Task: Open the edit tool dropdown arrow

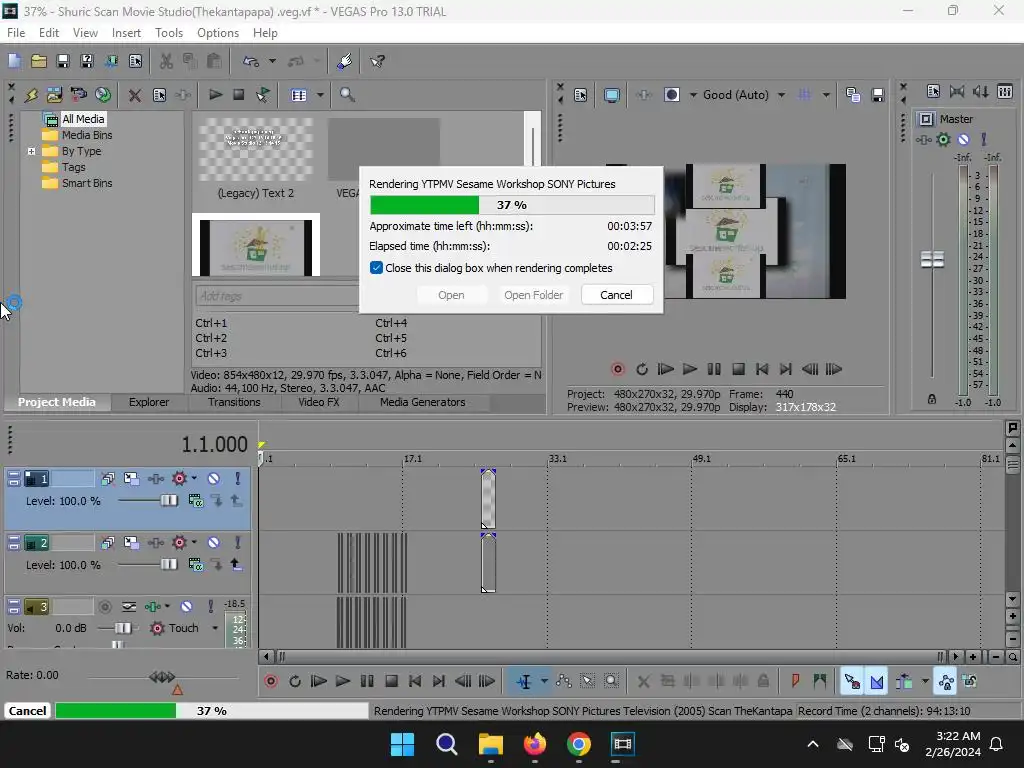Action: coord(544,681)
